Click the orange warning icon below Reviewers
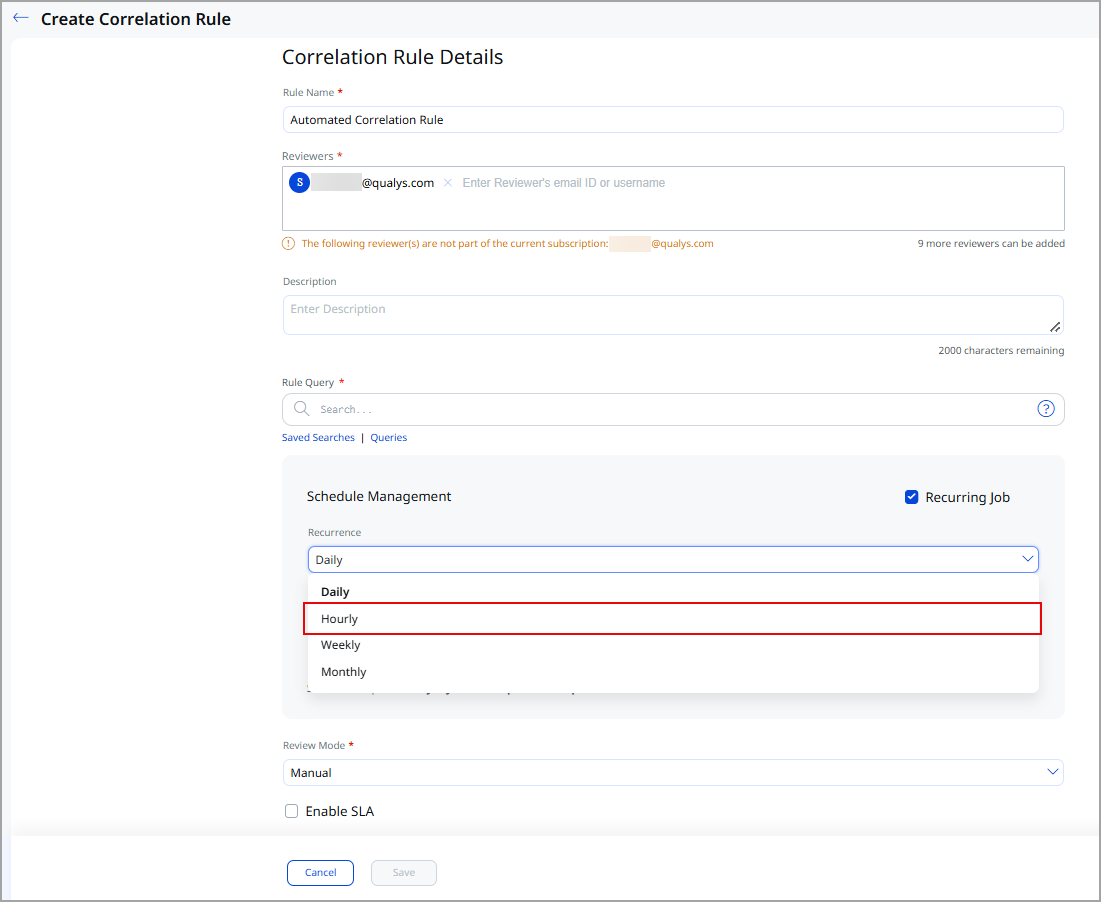Screen dimensions: 1101x902 coord(289,244)
